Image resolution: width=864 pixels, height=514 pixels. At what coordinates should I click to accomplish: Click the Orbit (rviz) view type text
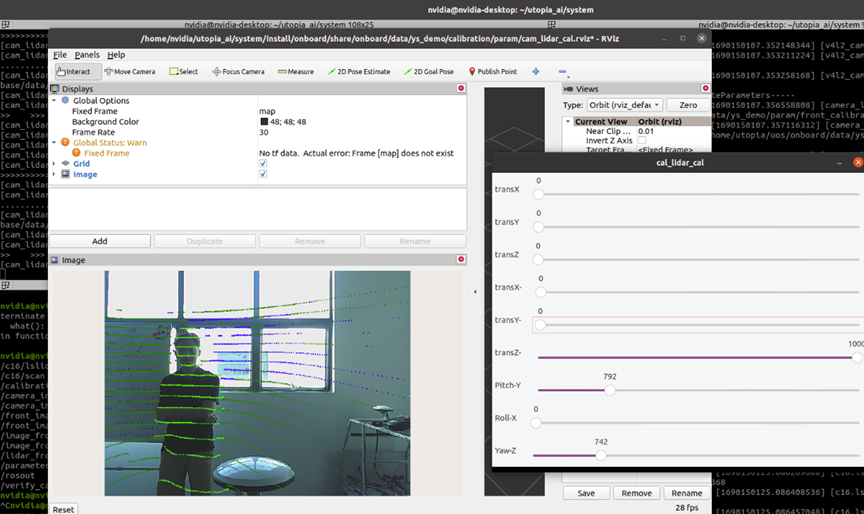coord(660,121)
